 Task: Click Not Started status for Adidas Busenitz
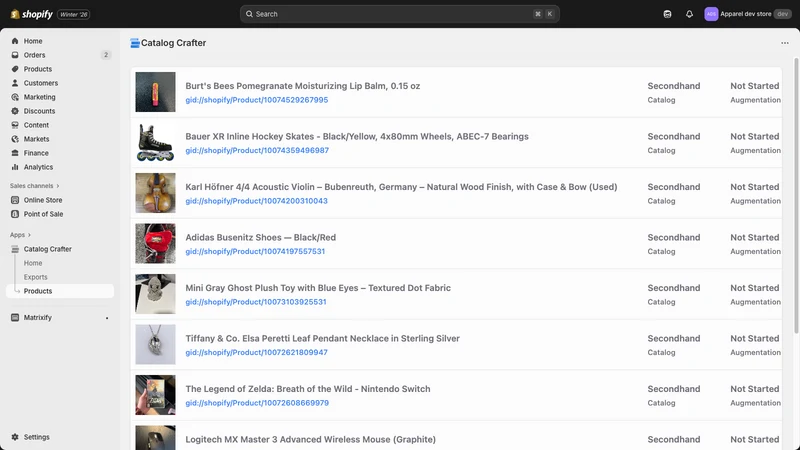pos(755,237)
